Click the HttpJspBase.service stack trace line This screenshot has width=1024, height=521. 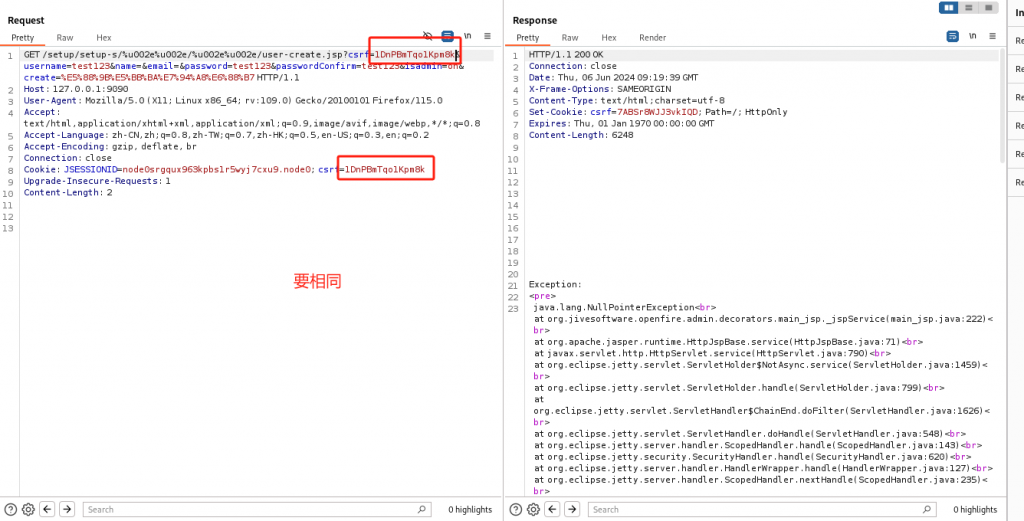coord(729,342)
